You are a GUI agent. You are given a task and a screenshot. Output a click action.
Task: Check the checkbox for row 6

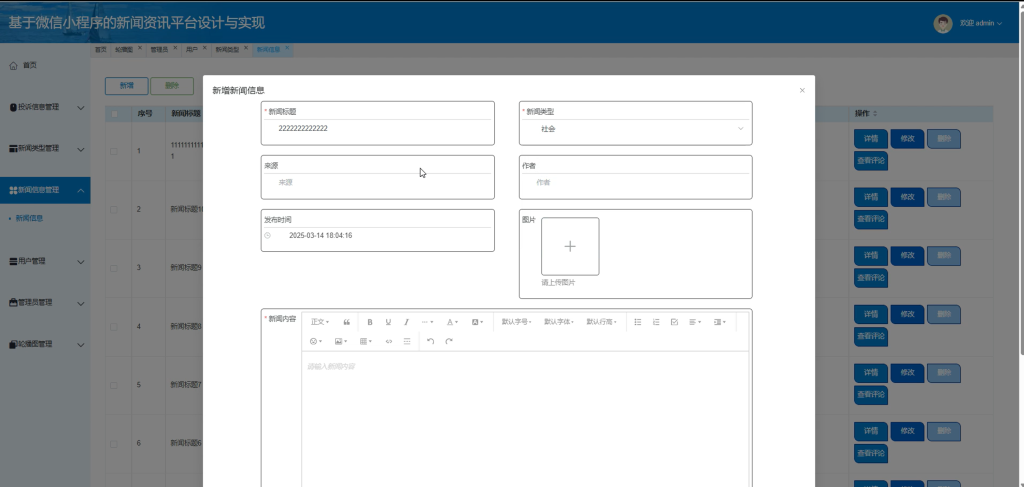(114, 443)
